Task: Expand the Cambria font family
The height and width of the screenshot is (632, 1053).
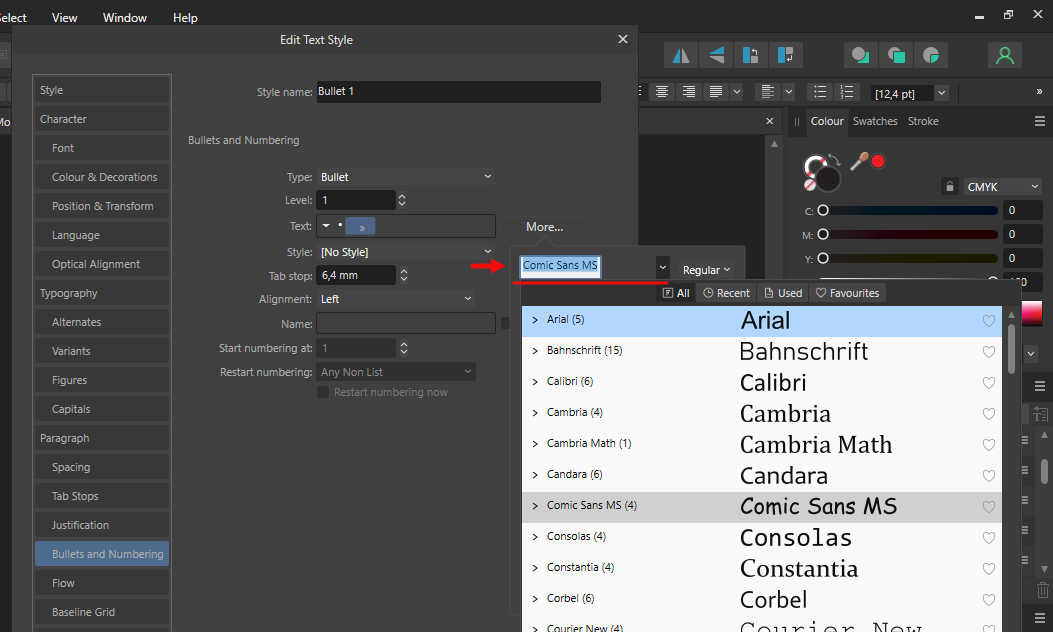Action: 535,412
